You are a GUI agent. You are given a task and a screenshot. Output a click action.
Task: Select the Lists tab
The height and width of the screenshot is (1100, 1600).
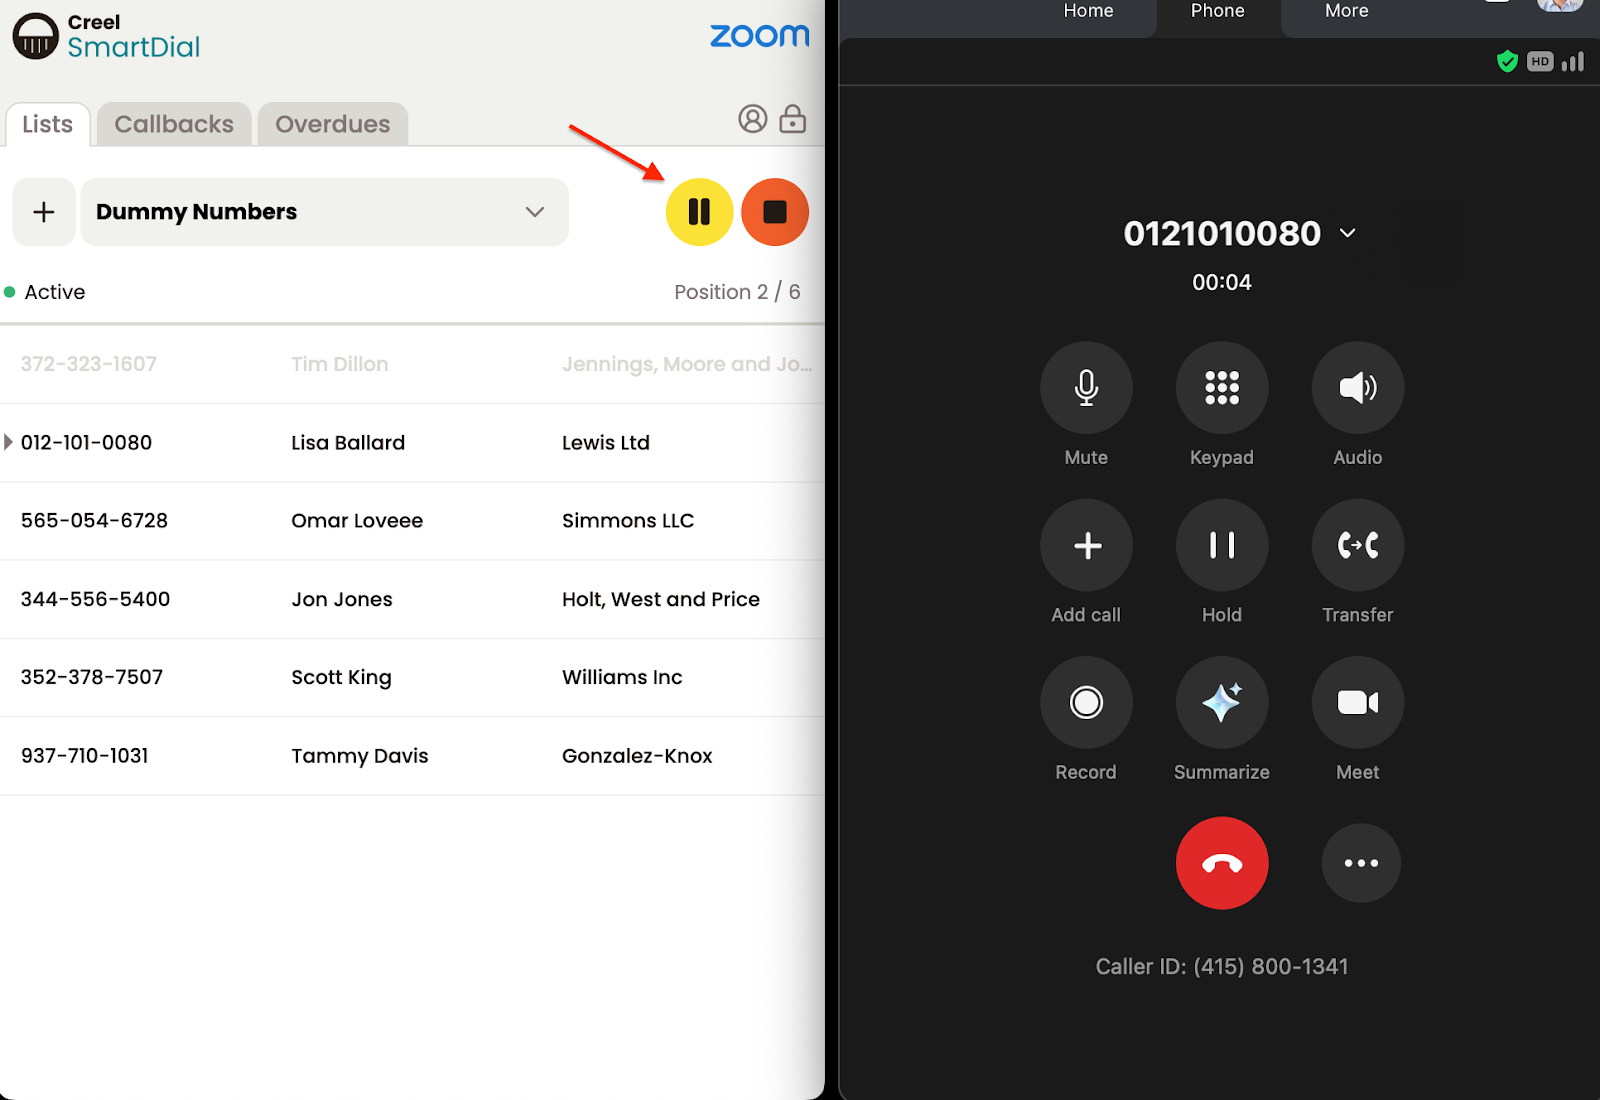[48, 124]
